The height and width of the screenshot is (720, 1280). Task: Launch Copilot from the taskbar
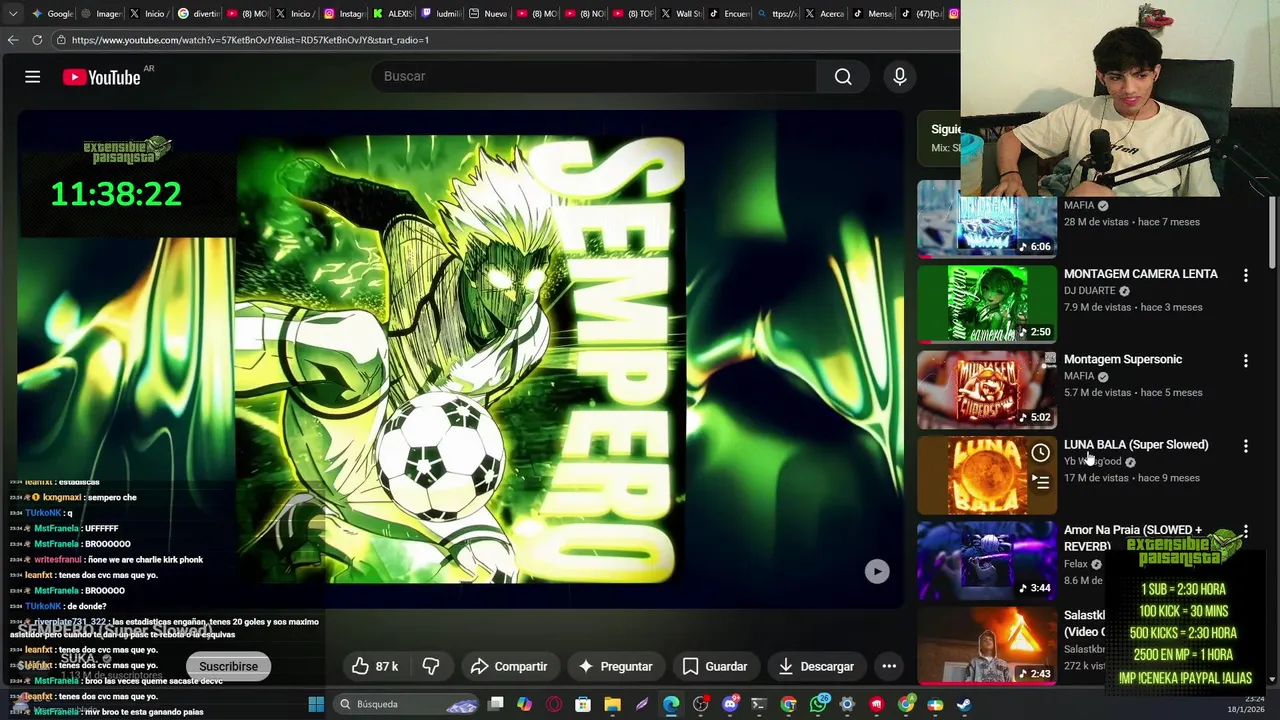click(524, 704)
